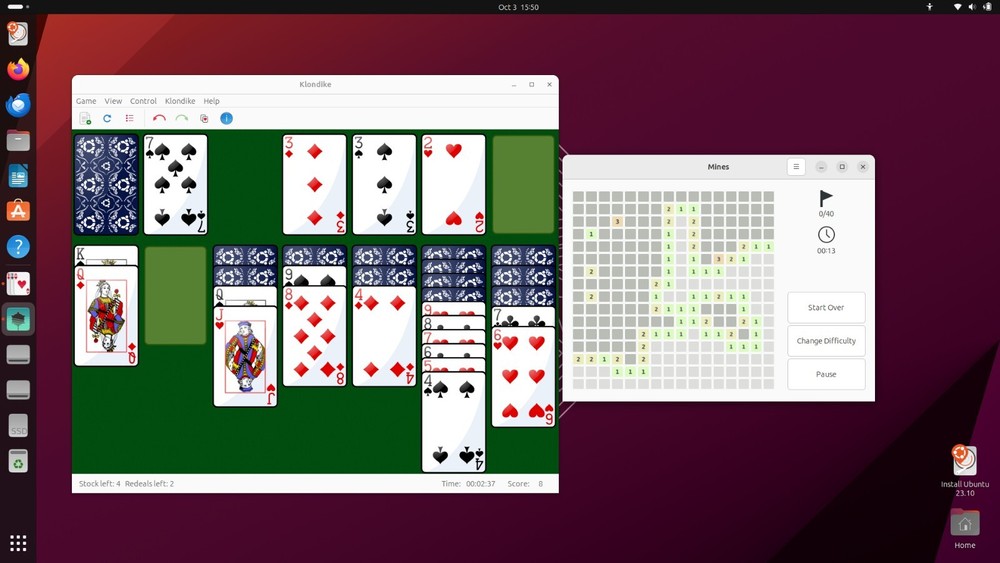The width and height of the screenshot is (1000, 563).
Task: Expand the Klondike menu
Action: [180, 101]
